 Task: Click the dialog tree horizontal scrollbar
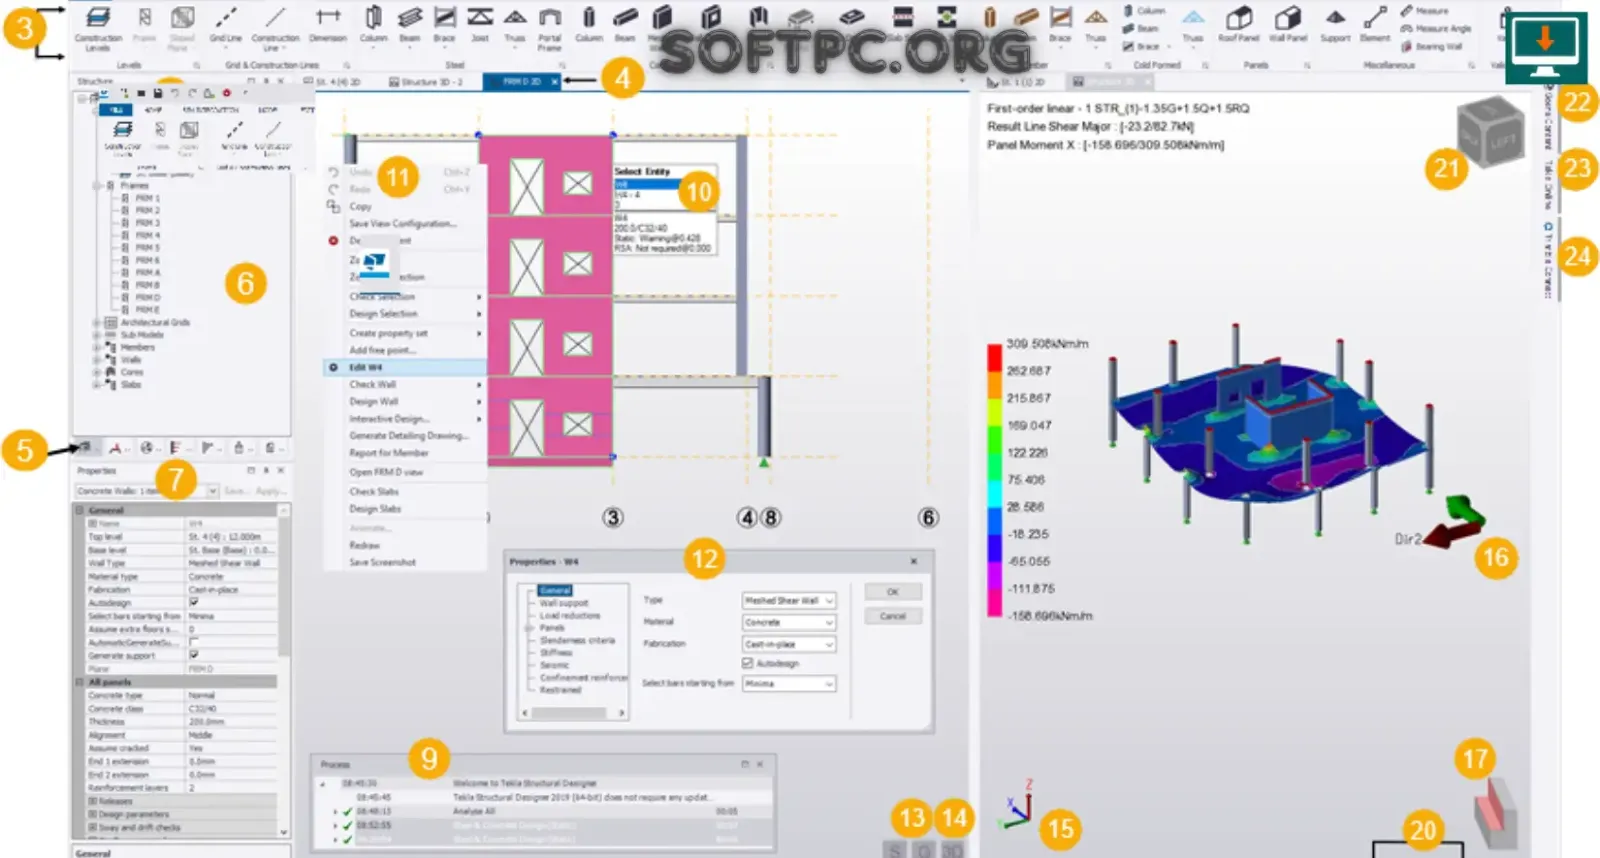coord(572,713)
